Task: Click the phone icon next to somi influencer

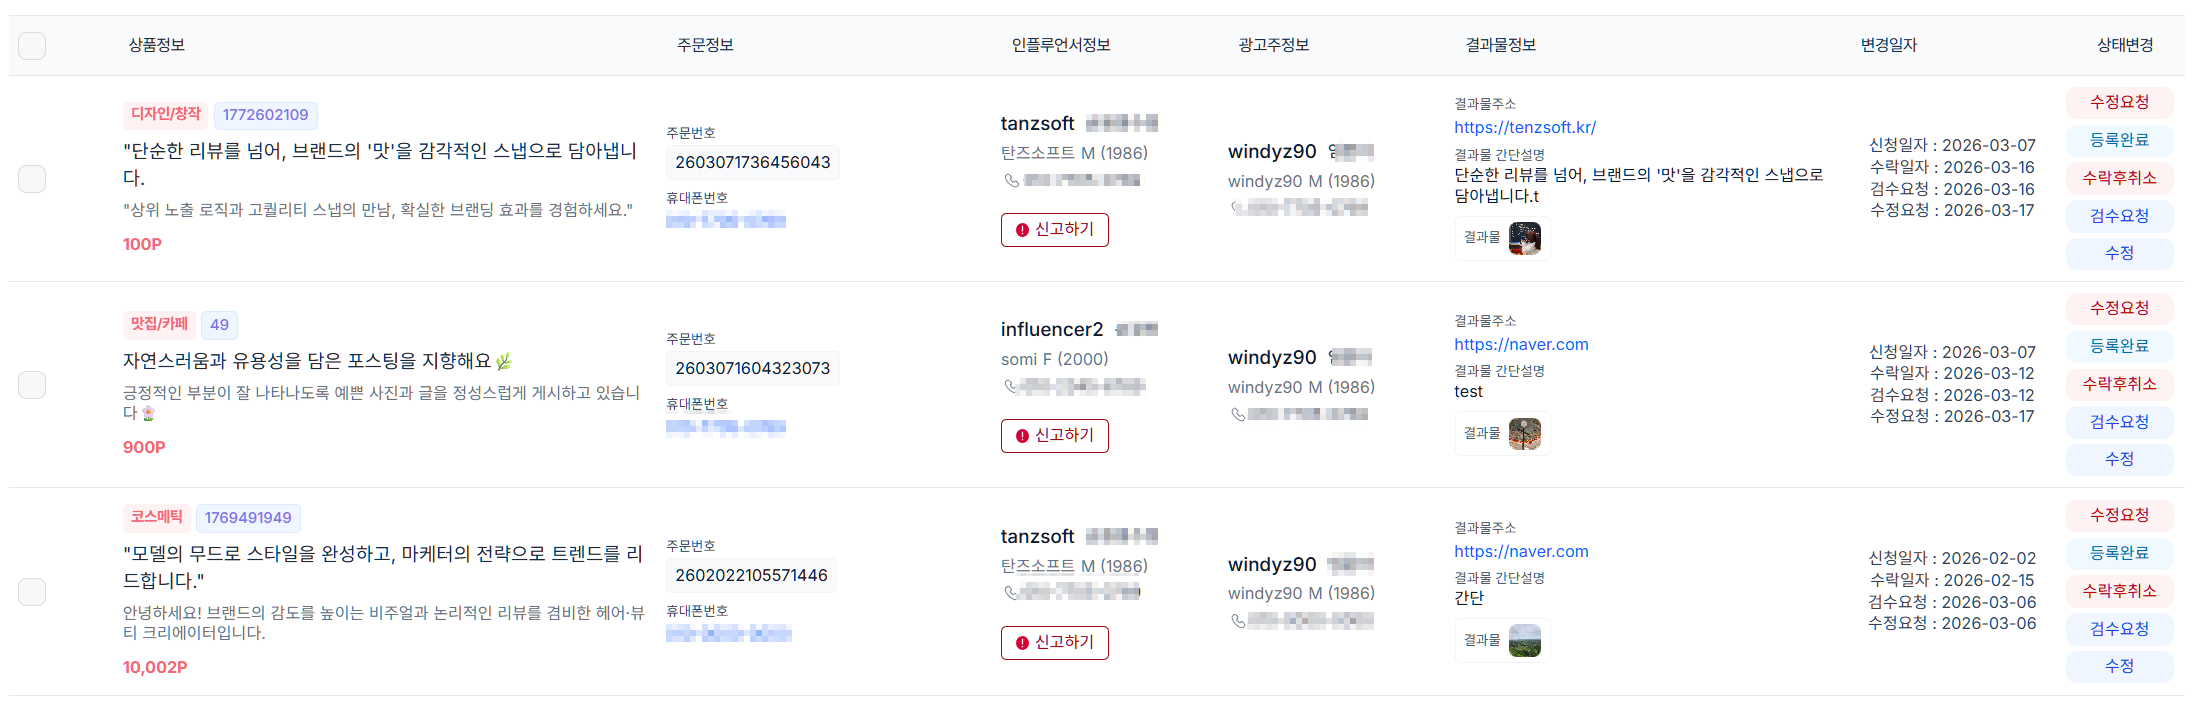Action: click(x=1008, y=387)
